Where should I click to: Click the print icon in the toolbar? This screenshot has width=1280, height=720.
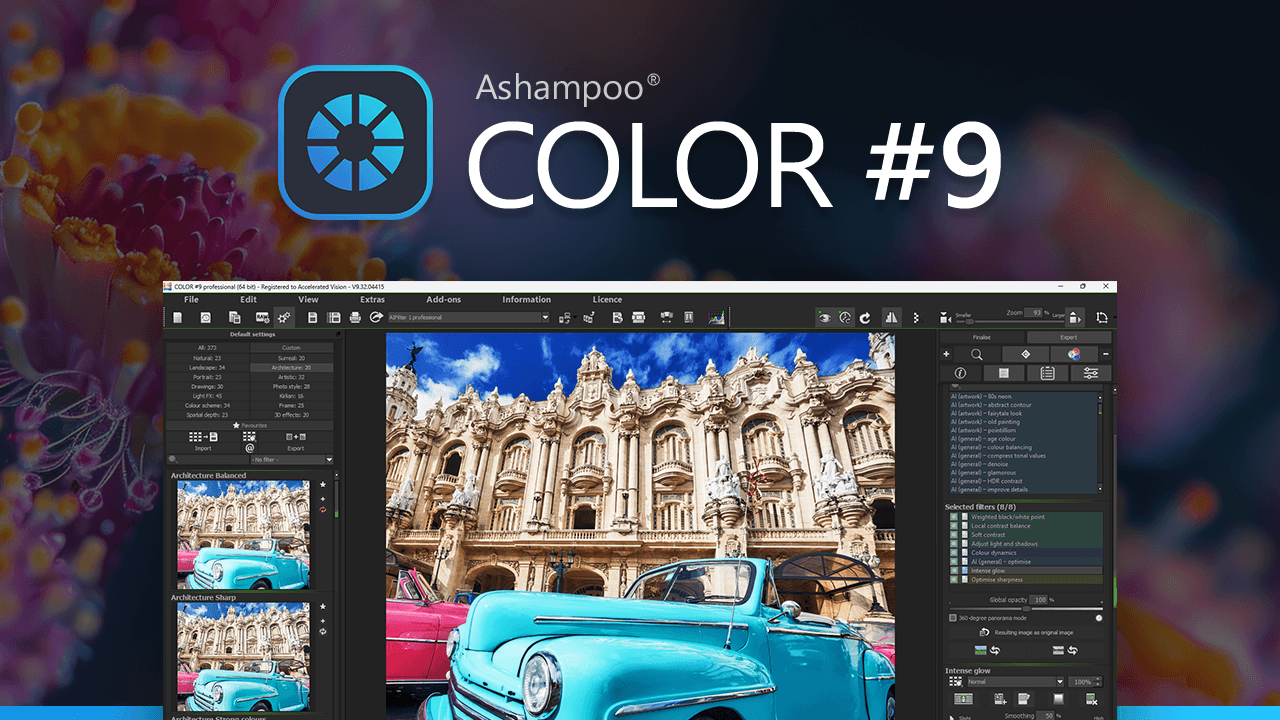click(x=355, y=317)
